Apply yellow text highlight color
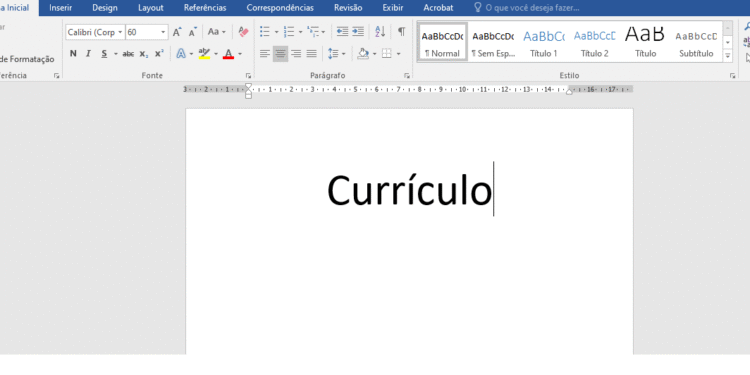The image size is (750, 375). pos(204,54)
